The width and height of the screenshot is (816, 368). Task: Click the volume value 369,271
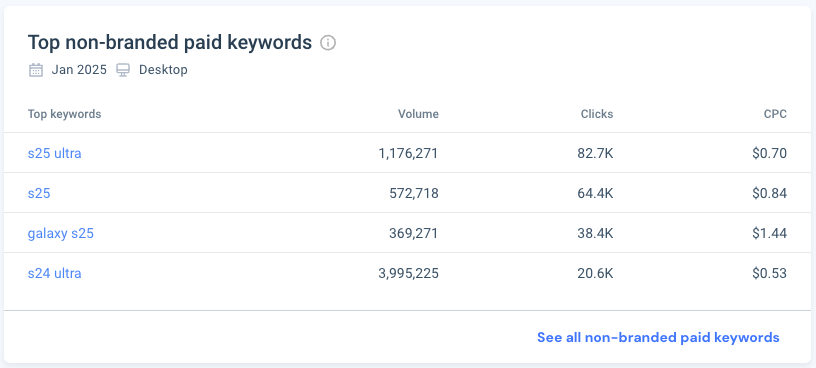pos(414,234)
